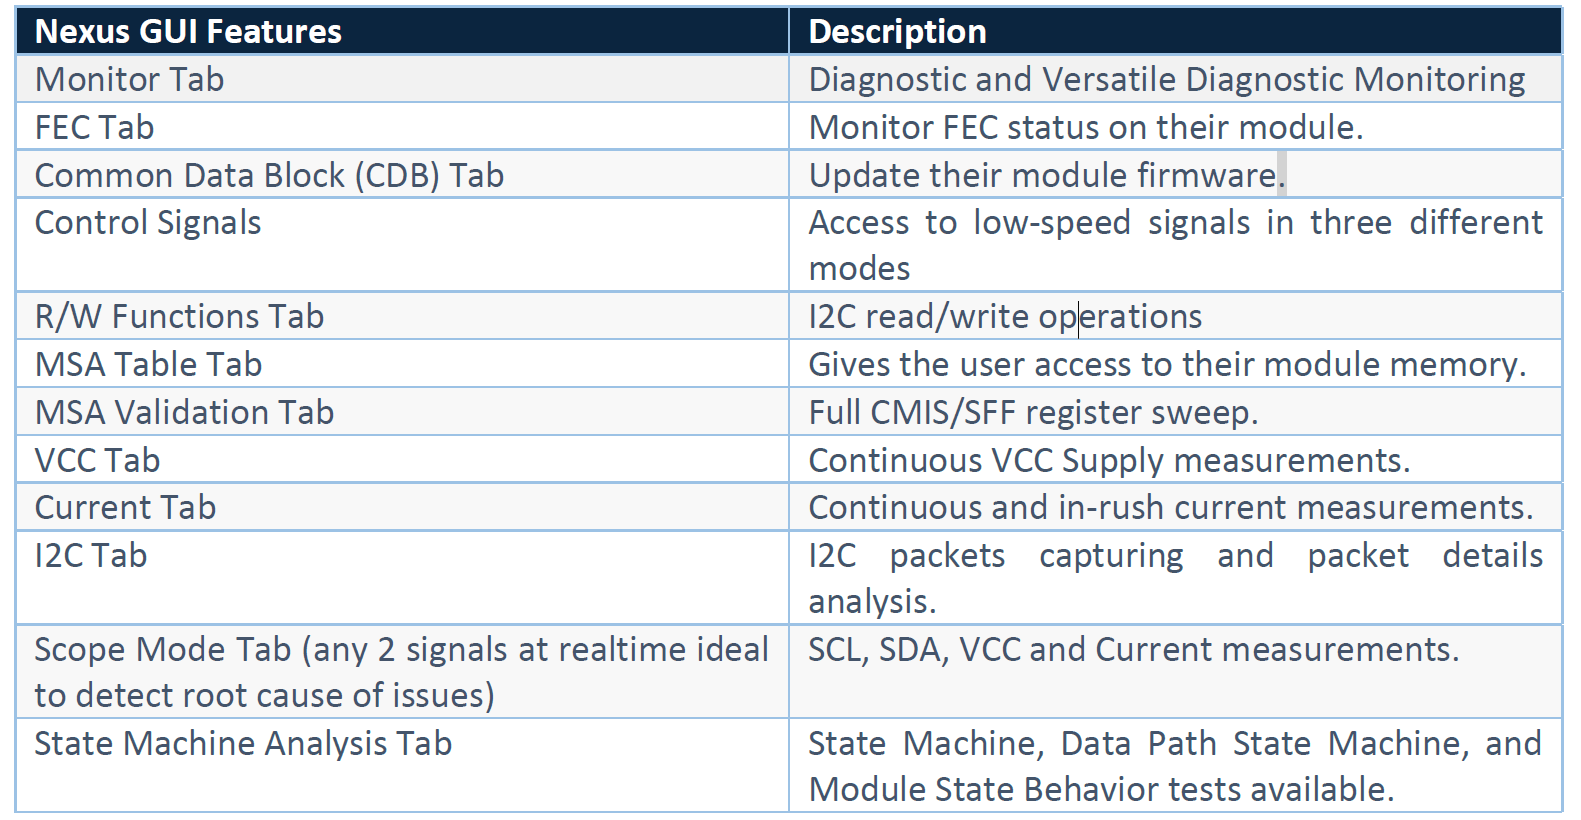Select the "Scope Mode Tab" feature cell
The height and width of the screenshot is (820, 1581).
pos(401,672)
